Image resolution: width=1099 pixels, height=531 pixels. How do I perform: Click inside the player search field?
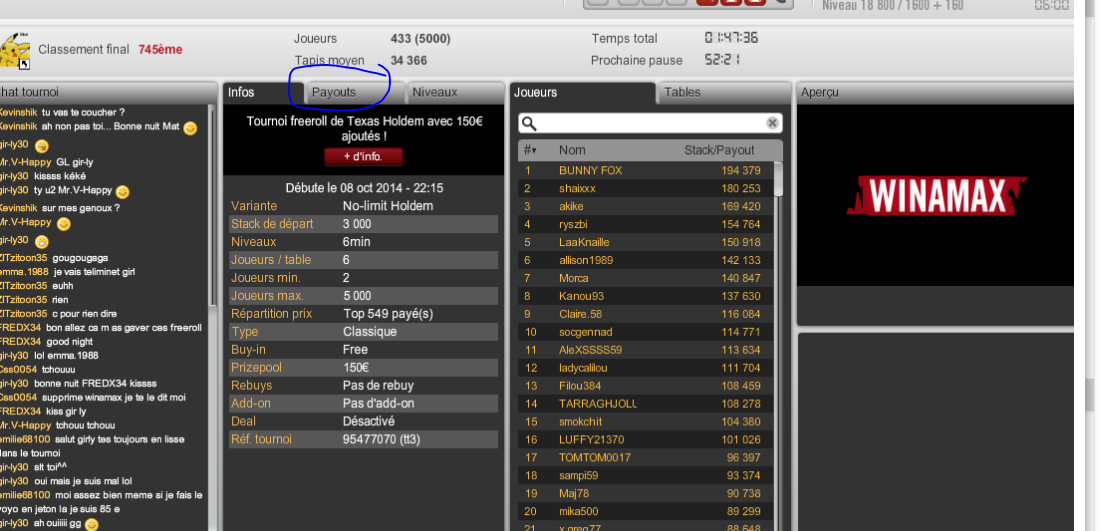(650, 123)
